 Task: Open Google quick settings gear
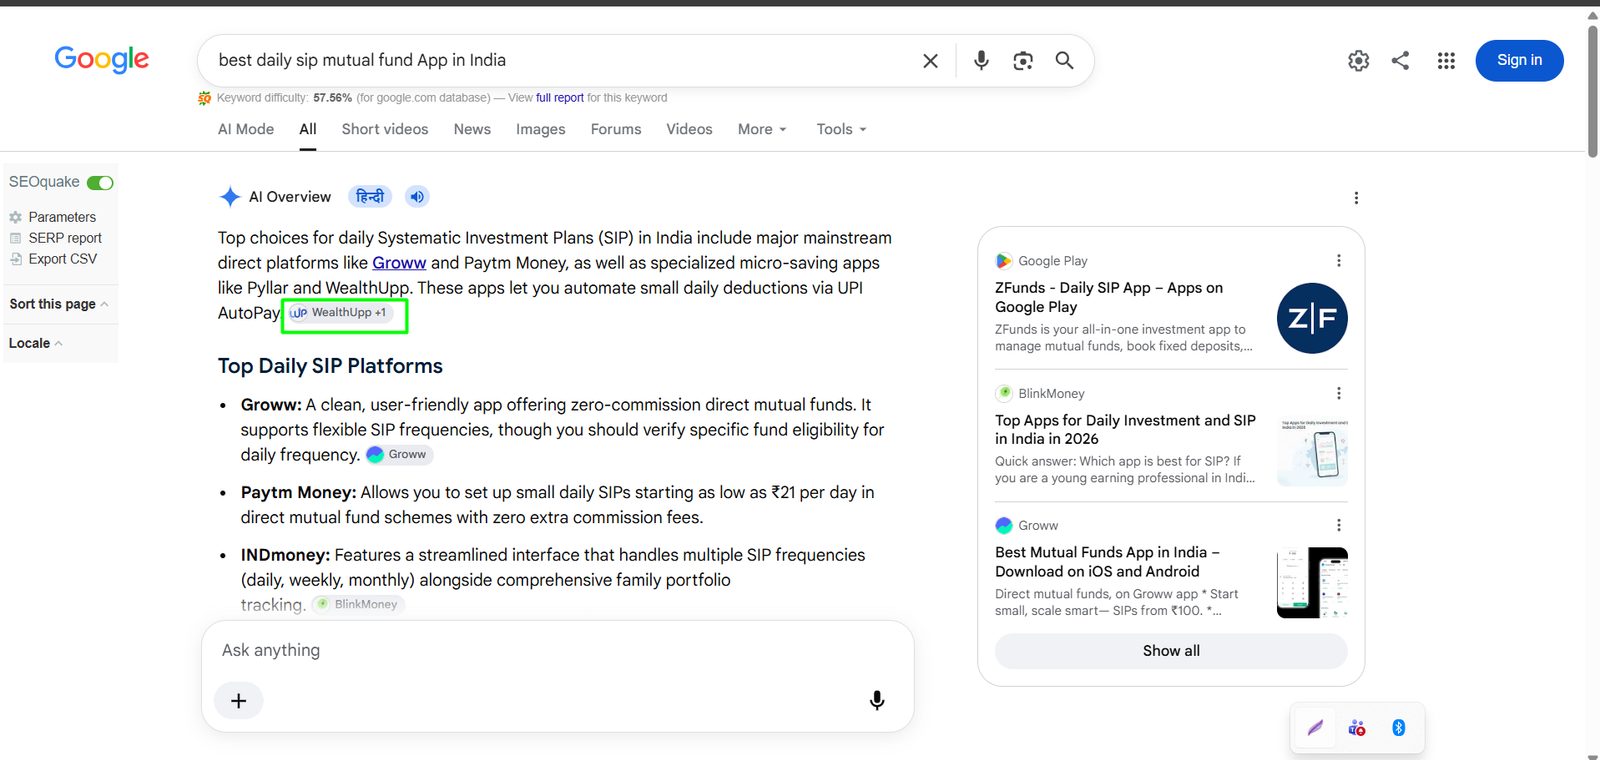coord(1358,61)
